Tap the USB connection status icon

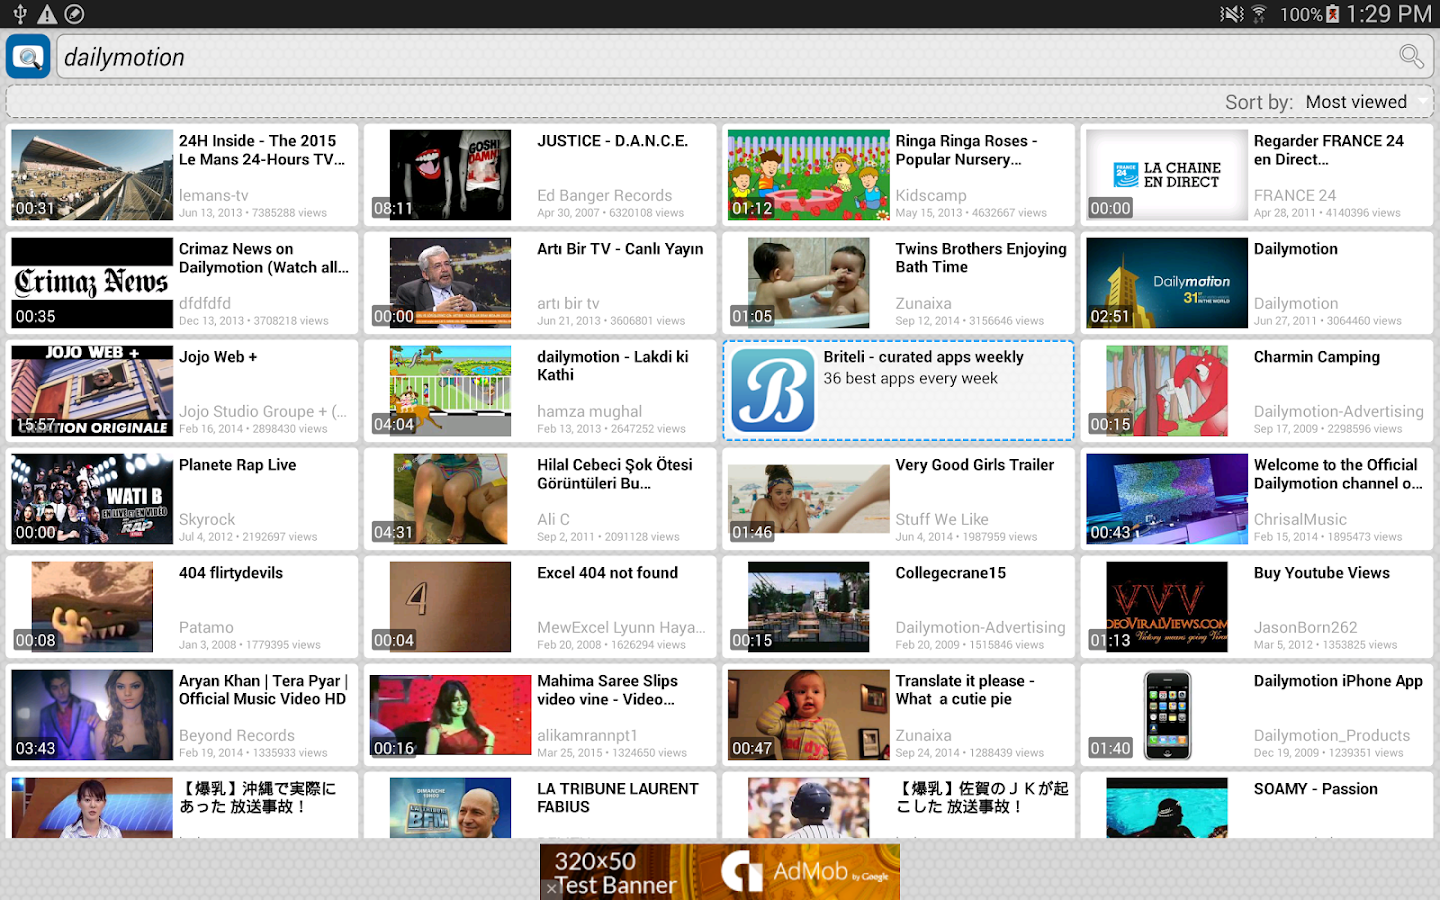tap(19, 14)
